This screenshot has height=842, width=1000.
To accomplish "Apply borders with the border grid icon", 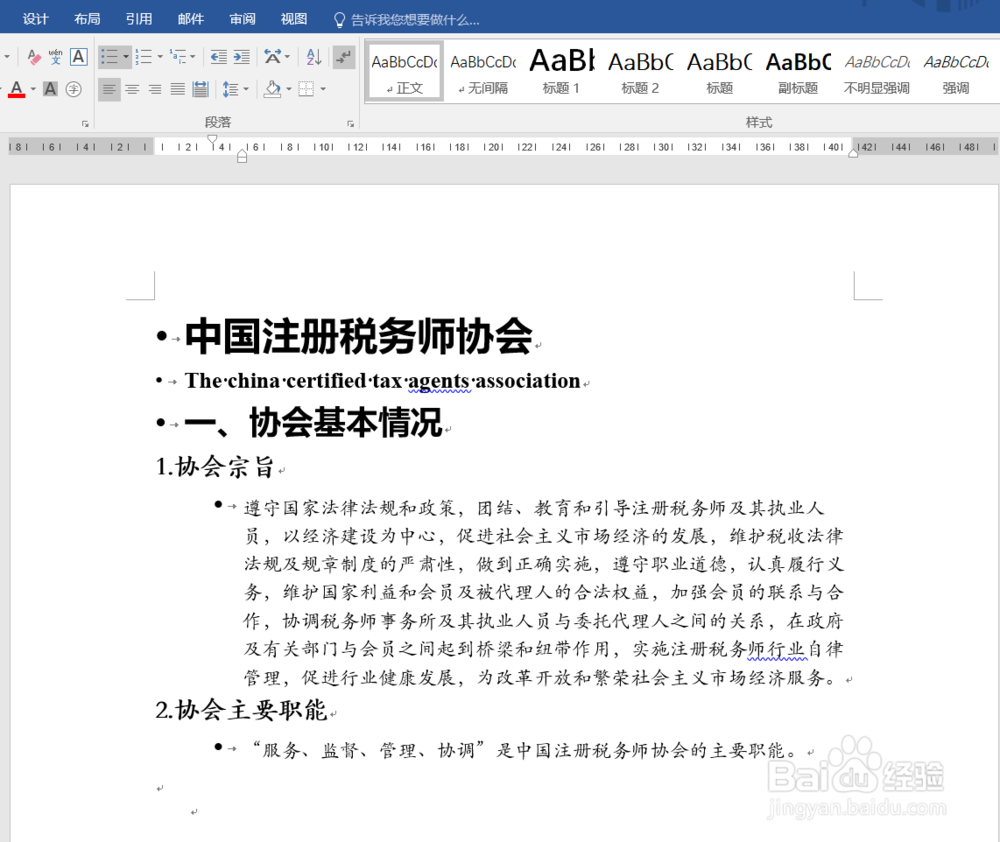I will pos(306,89).
